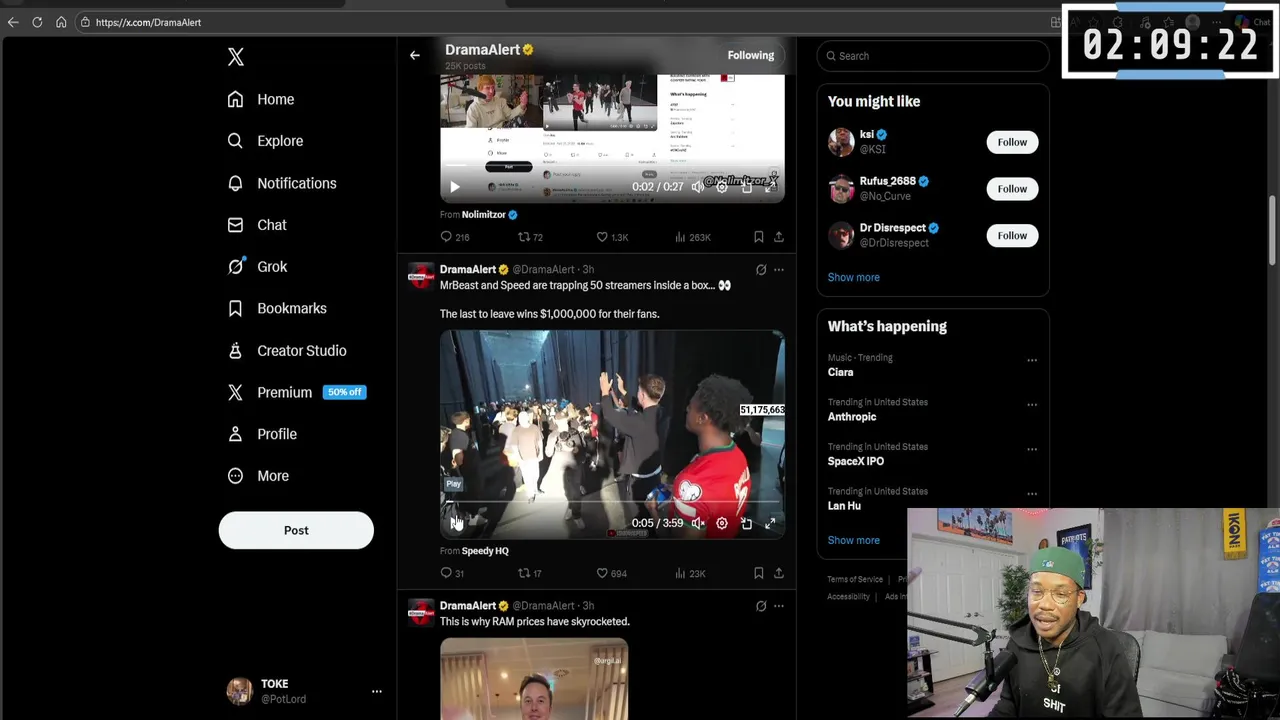Open options dots for Anthropic trend
This screenshot has width=1280, height=720.
tap(1032, 405)
